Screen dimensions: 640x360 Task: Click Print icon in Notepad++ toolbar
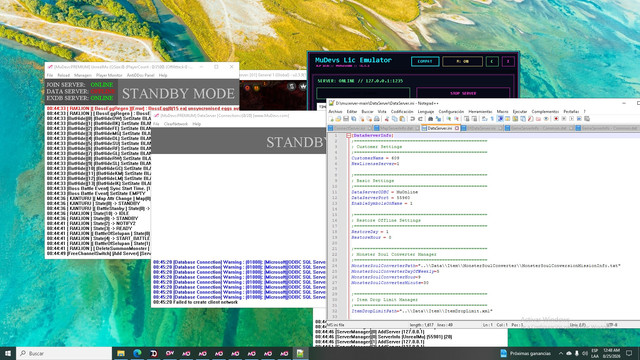(376, 119)
